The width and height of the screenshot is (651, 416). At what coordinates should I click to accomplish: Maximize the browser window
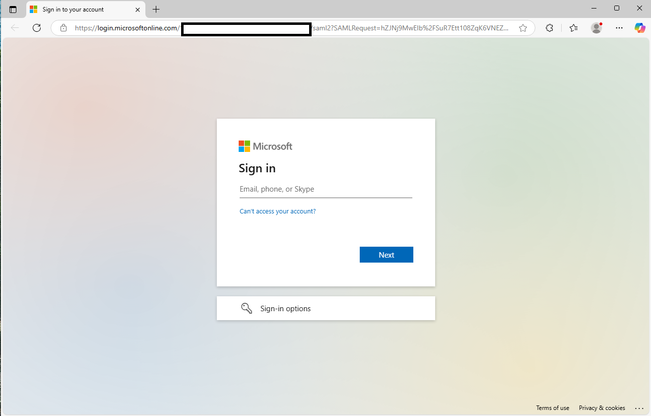(617, 8)
